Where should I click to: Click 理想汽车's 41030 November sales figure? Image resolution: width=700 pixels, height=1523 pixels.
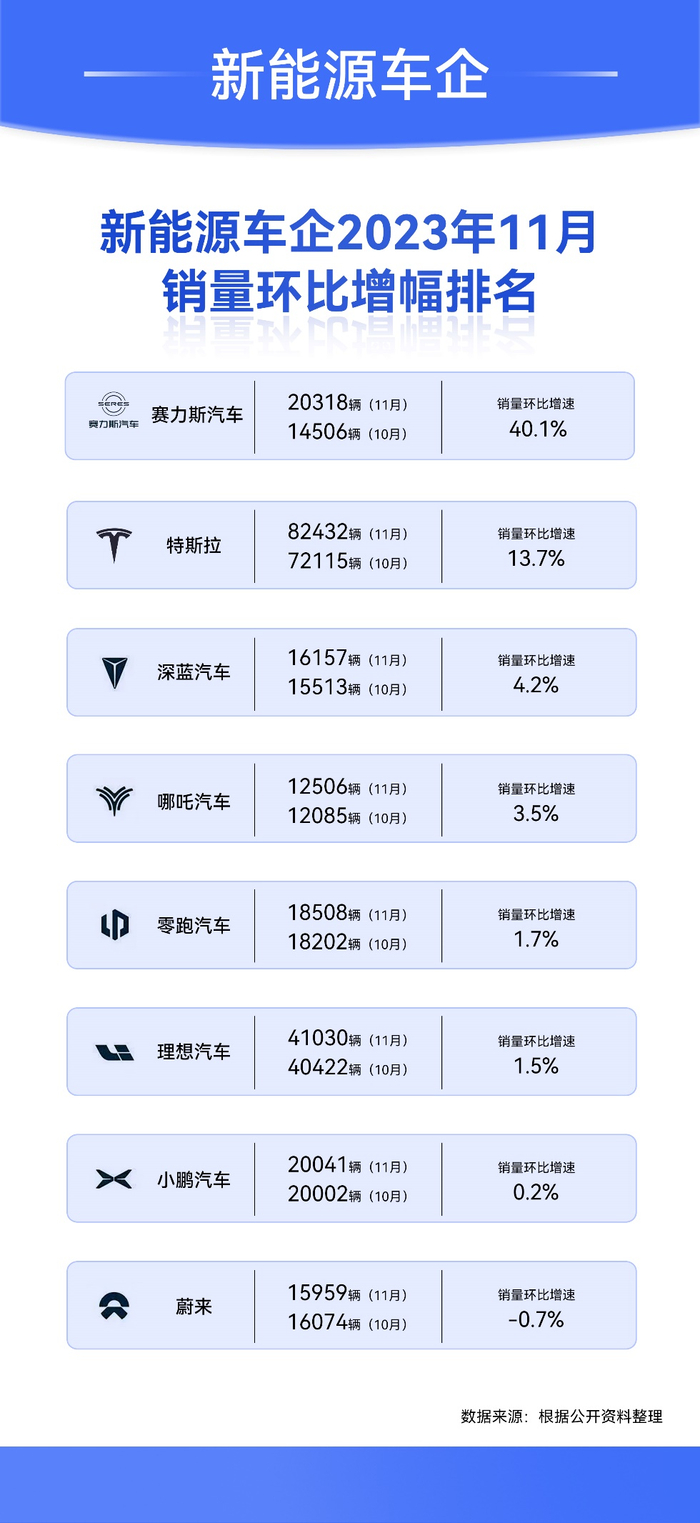click(317, 1039)
